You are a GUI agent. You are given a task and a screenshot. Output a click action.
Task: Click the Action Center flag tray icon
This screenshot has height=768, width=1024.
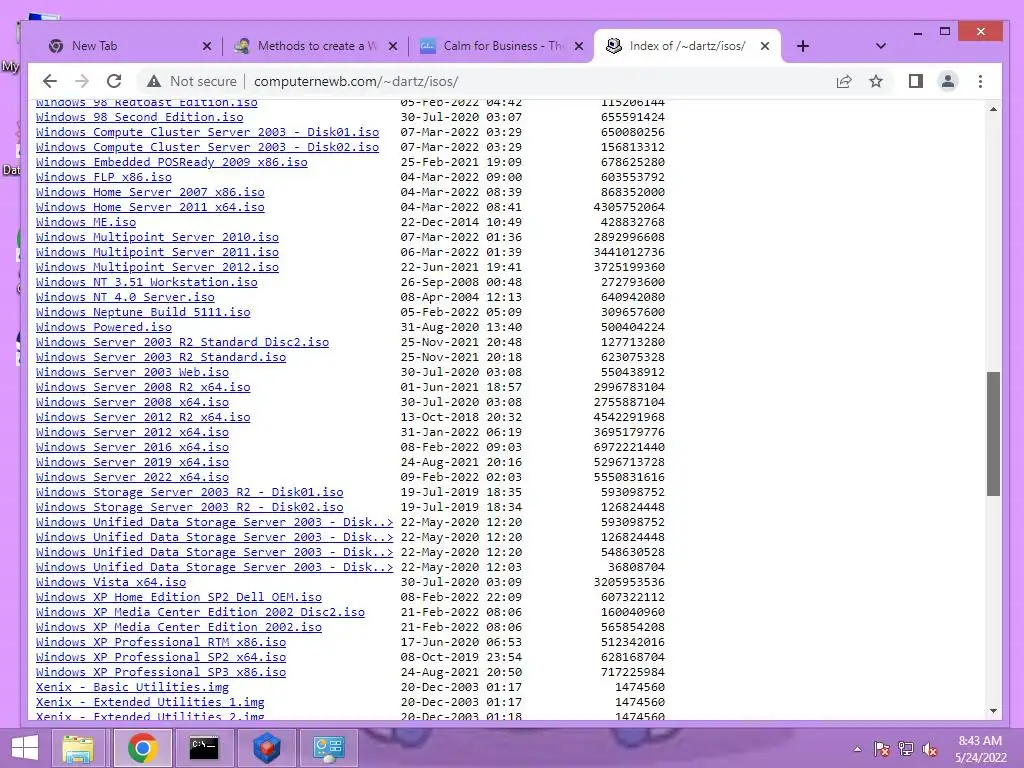click(x=882, y=749)
